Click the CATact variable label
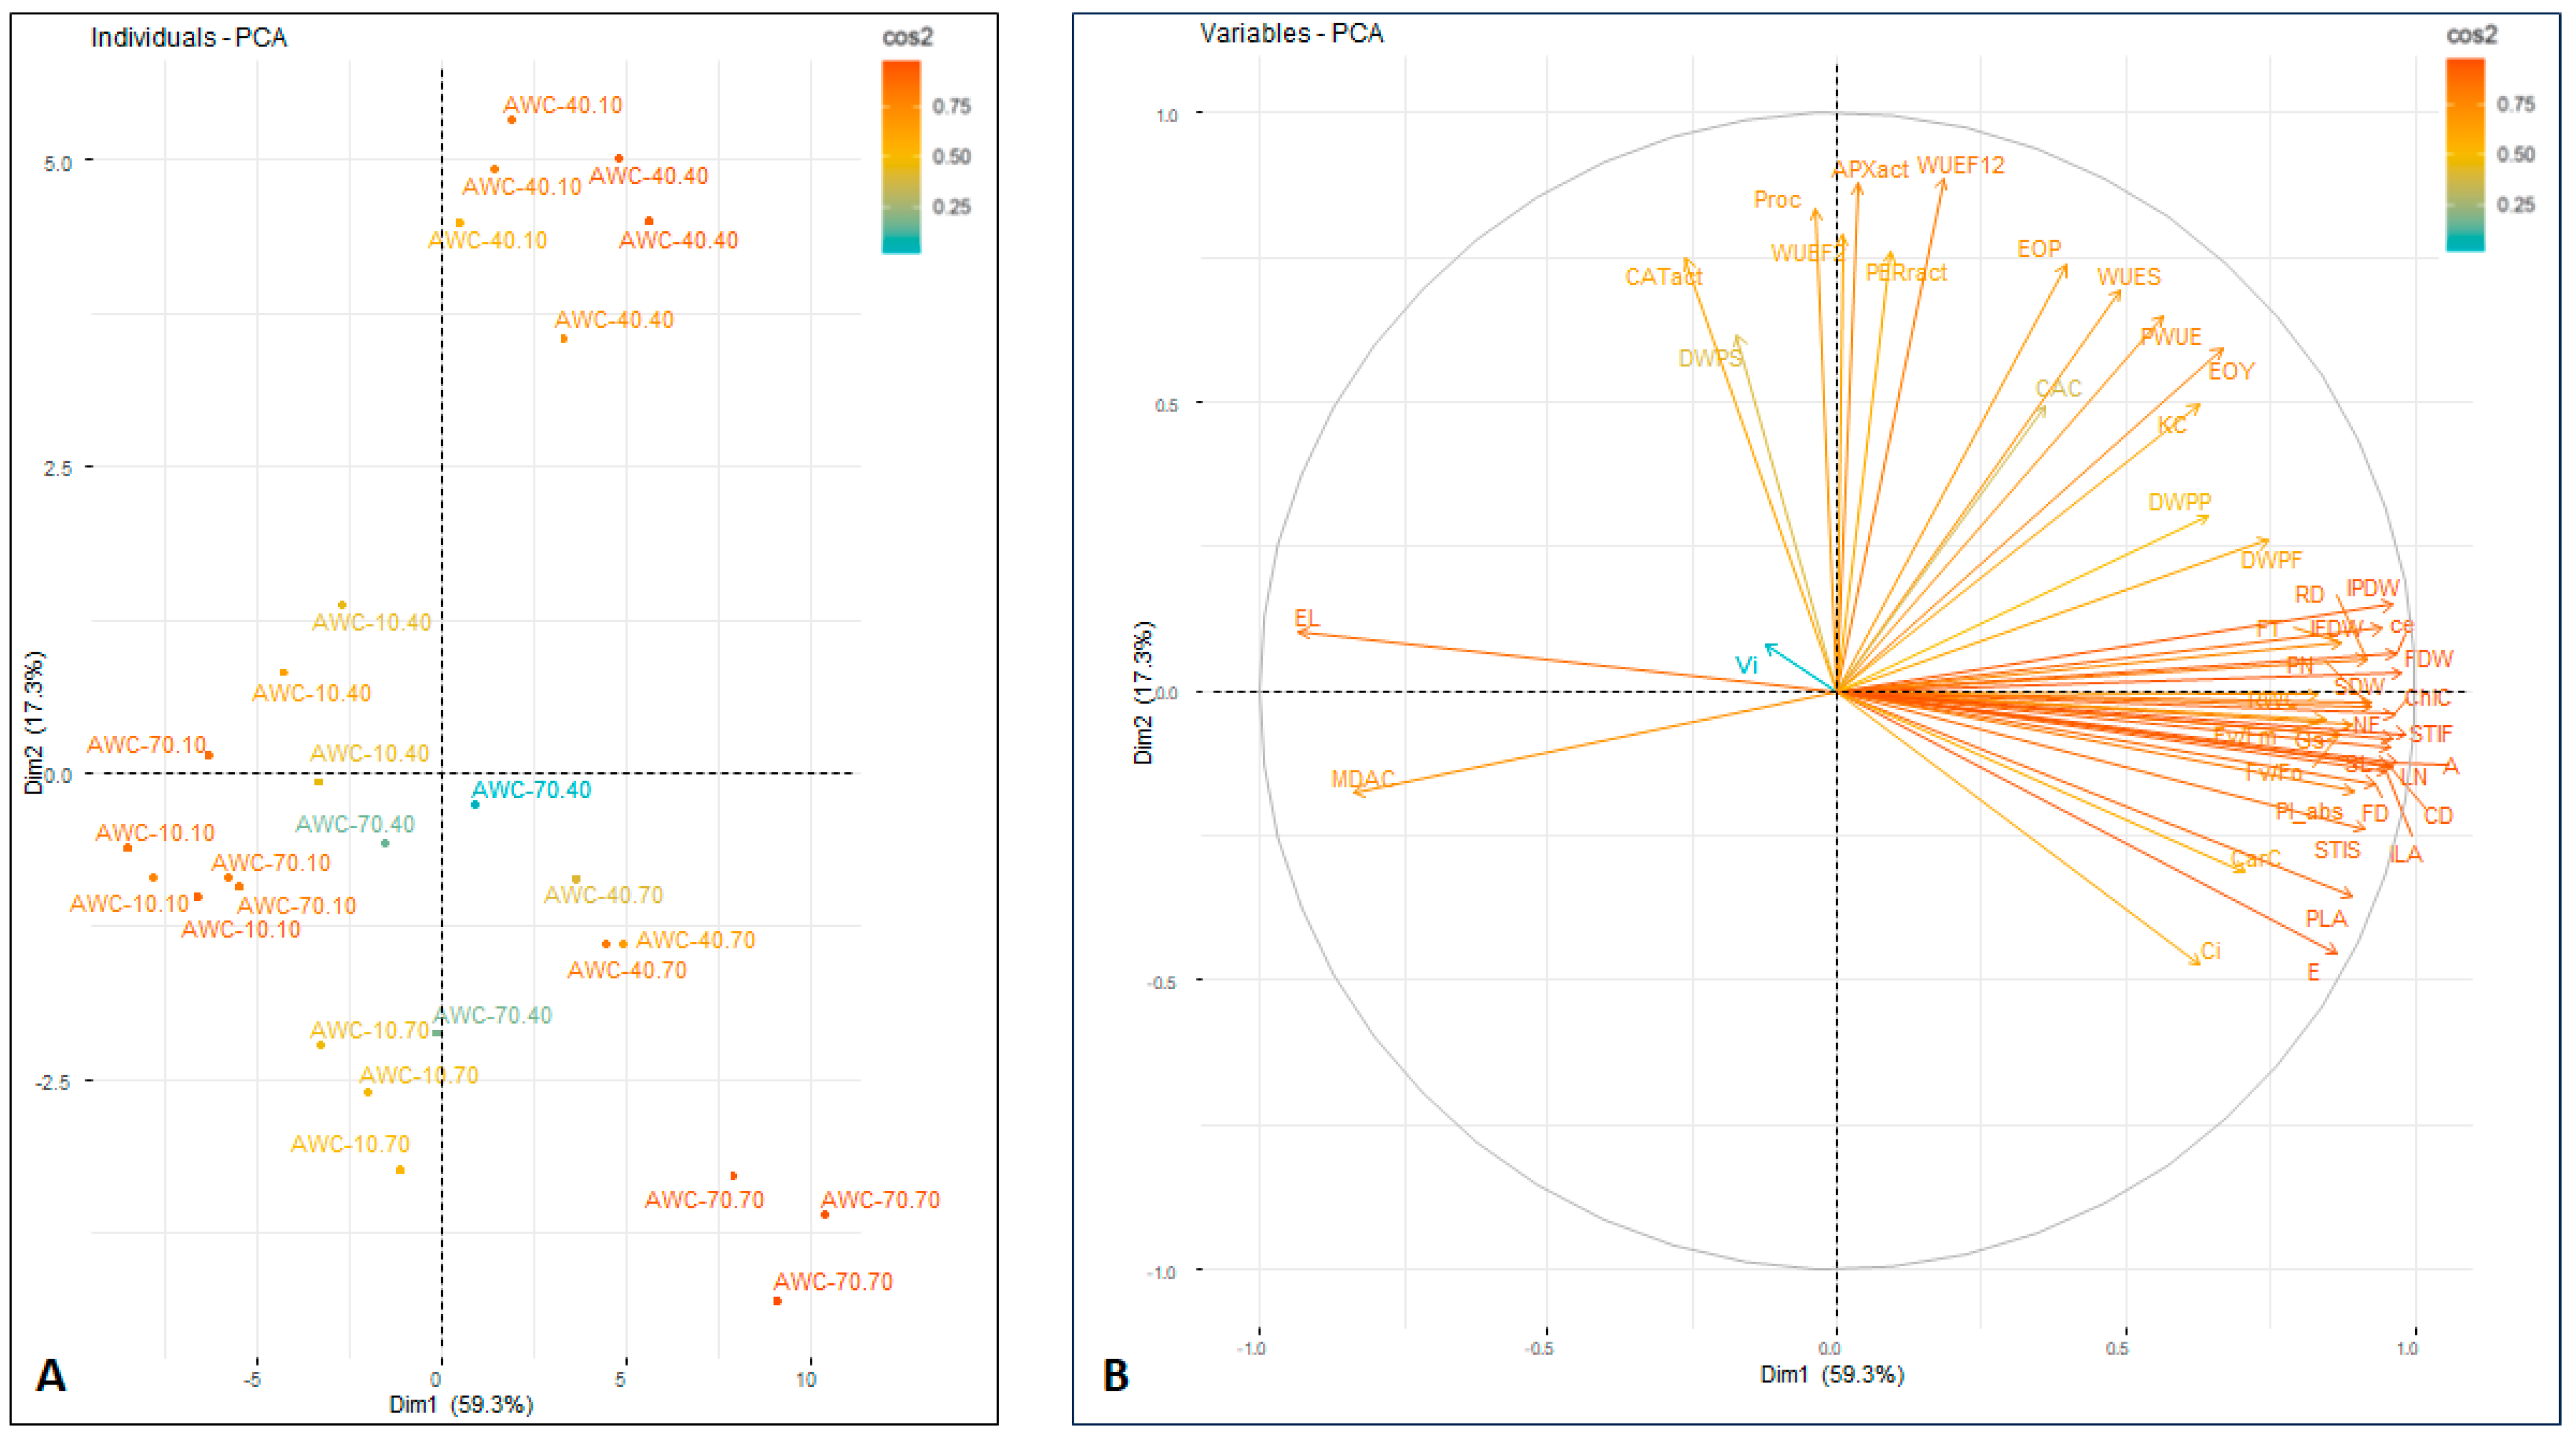This screenshot has width=2576, height=1439. tap(1663, 277)
